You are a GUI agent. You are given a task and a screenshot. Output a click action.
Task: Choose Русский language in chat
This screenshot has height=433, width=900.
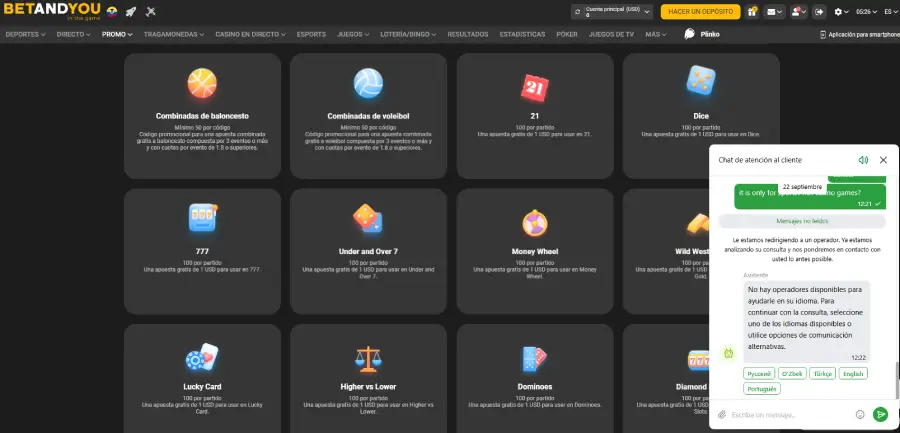pyautogui.click(x=759, y=374)
